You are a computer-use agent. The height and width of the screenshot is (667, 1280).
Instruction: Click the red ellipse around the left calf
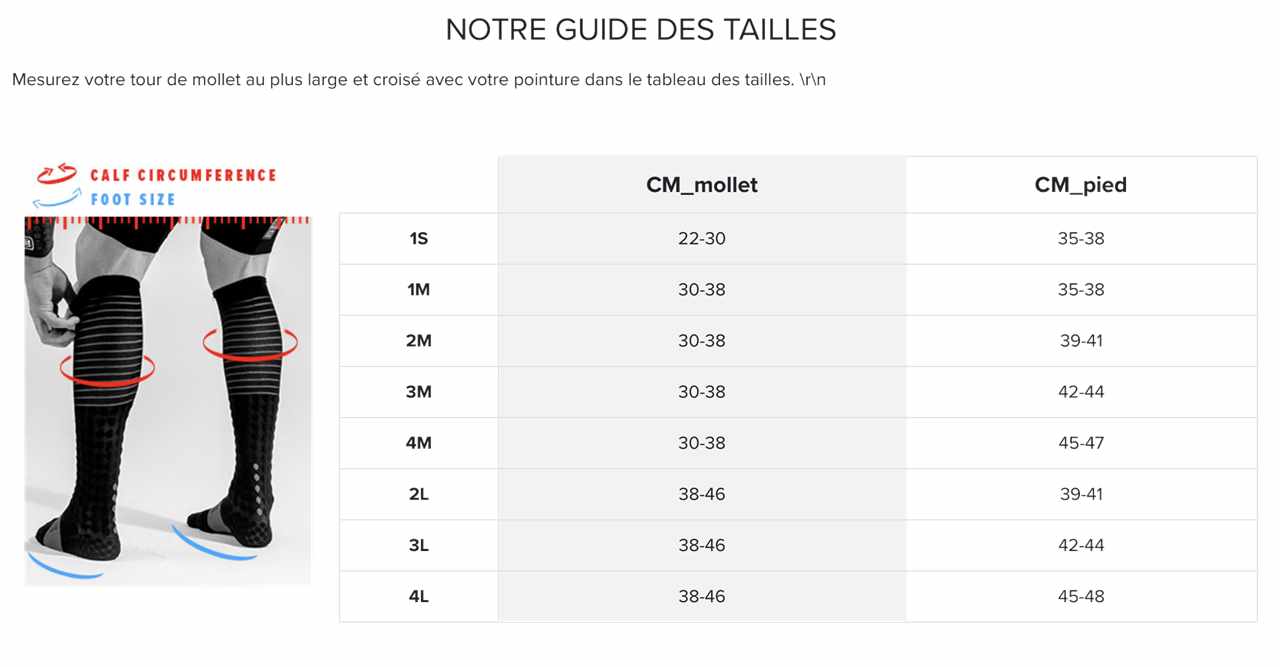pos(107,369)
